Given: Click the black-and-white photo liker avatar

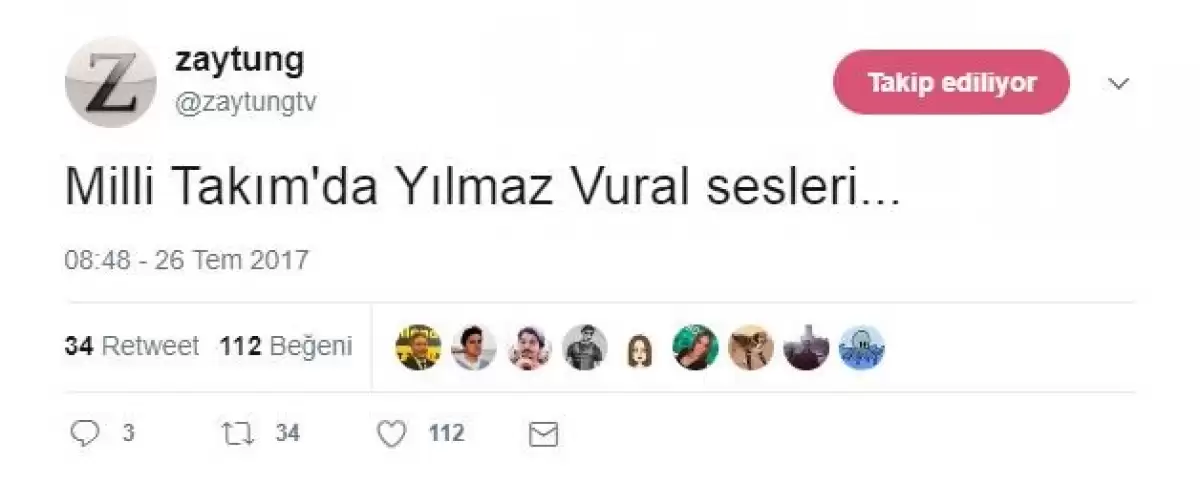Looking at the screenshot, I should pyautogui.click(x=584, y=347).
